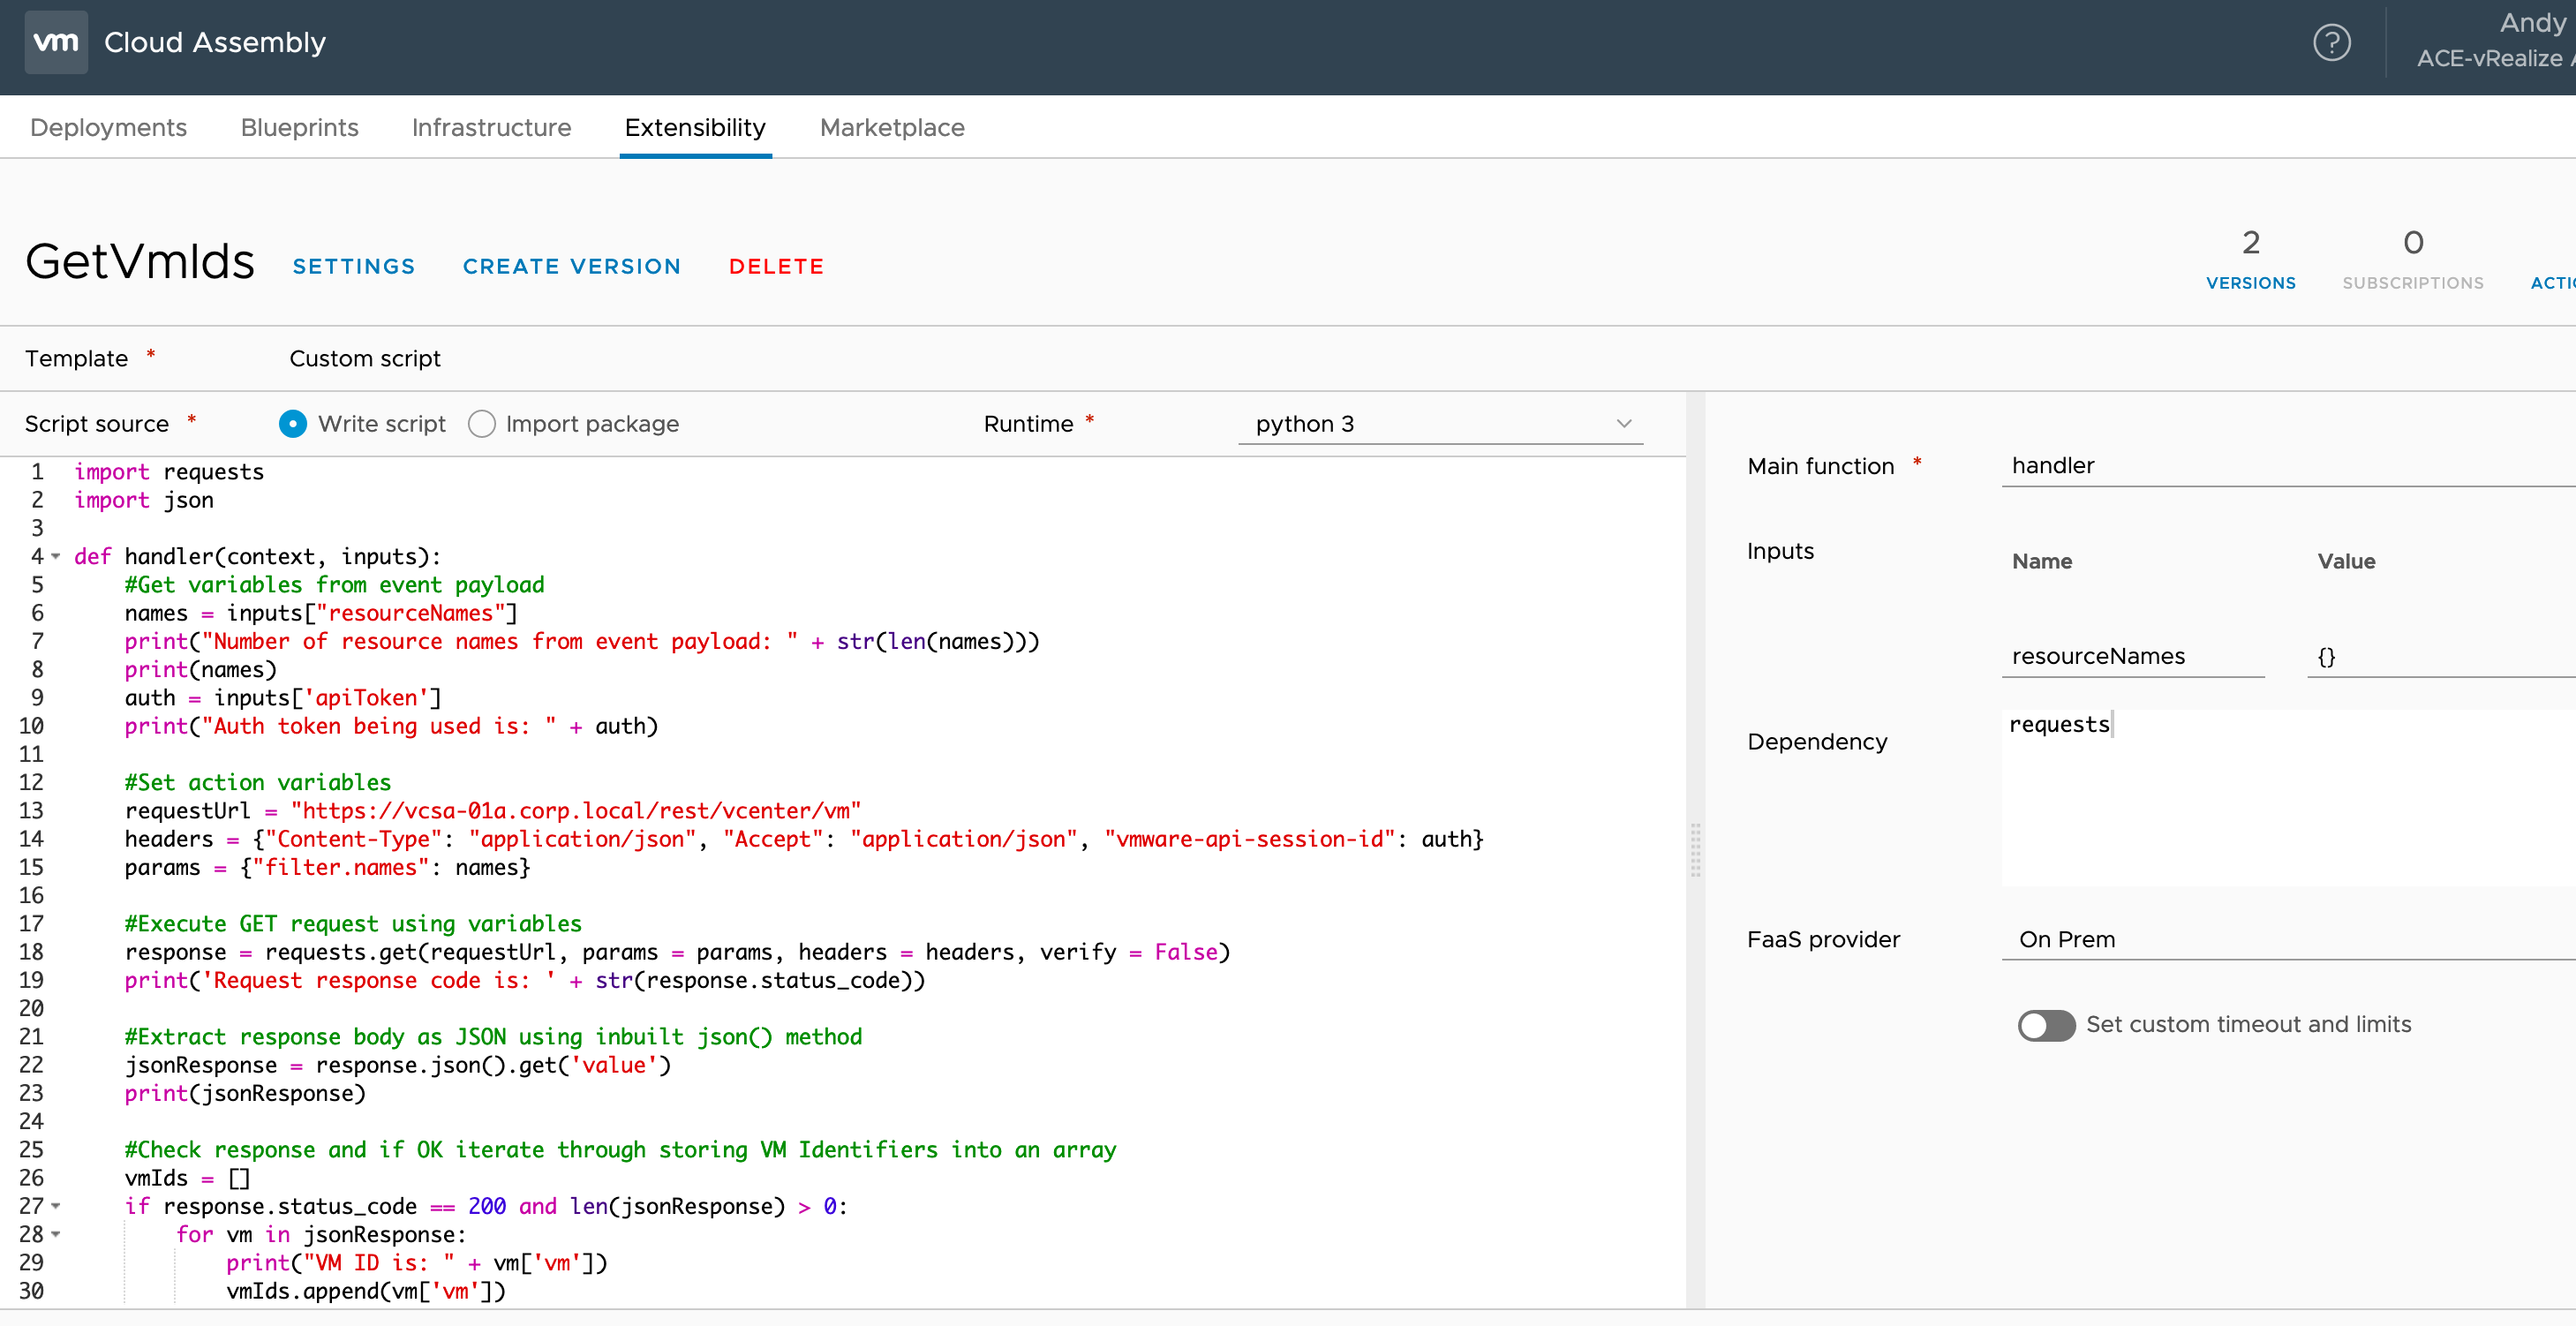Collapse code fold arrow at line 4
2576x1326 pixels.
(x=56, y=556)
